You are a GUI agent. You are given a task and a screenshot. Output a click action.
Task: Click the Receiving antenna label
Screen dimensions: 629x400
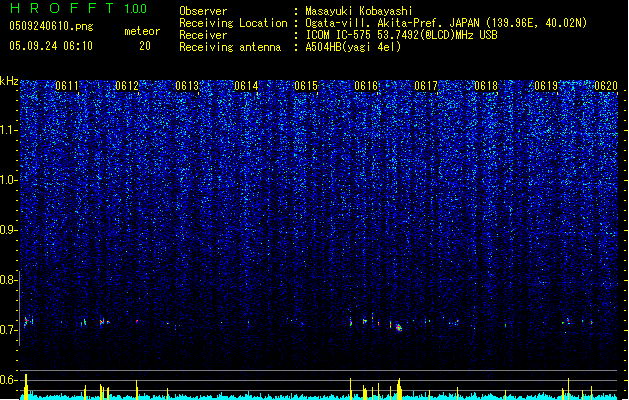pos(230,47)
